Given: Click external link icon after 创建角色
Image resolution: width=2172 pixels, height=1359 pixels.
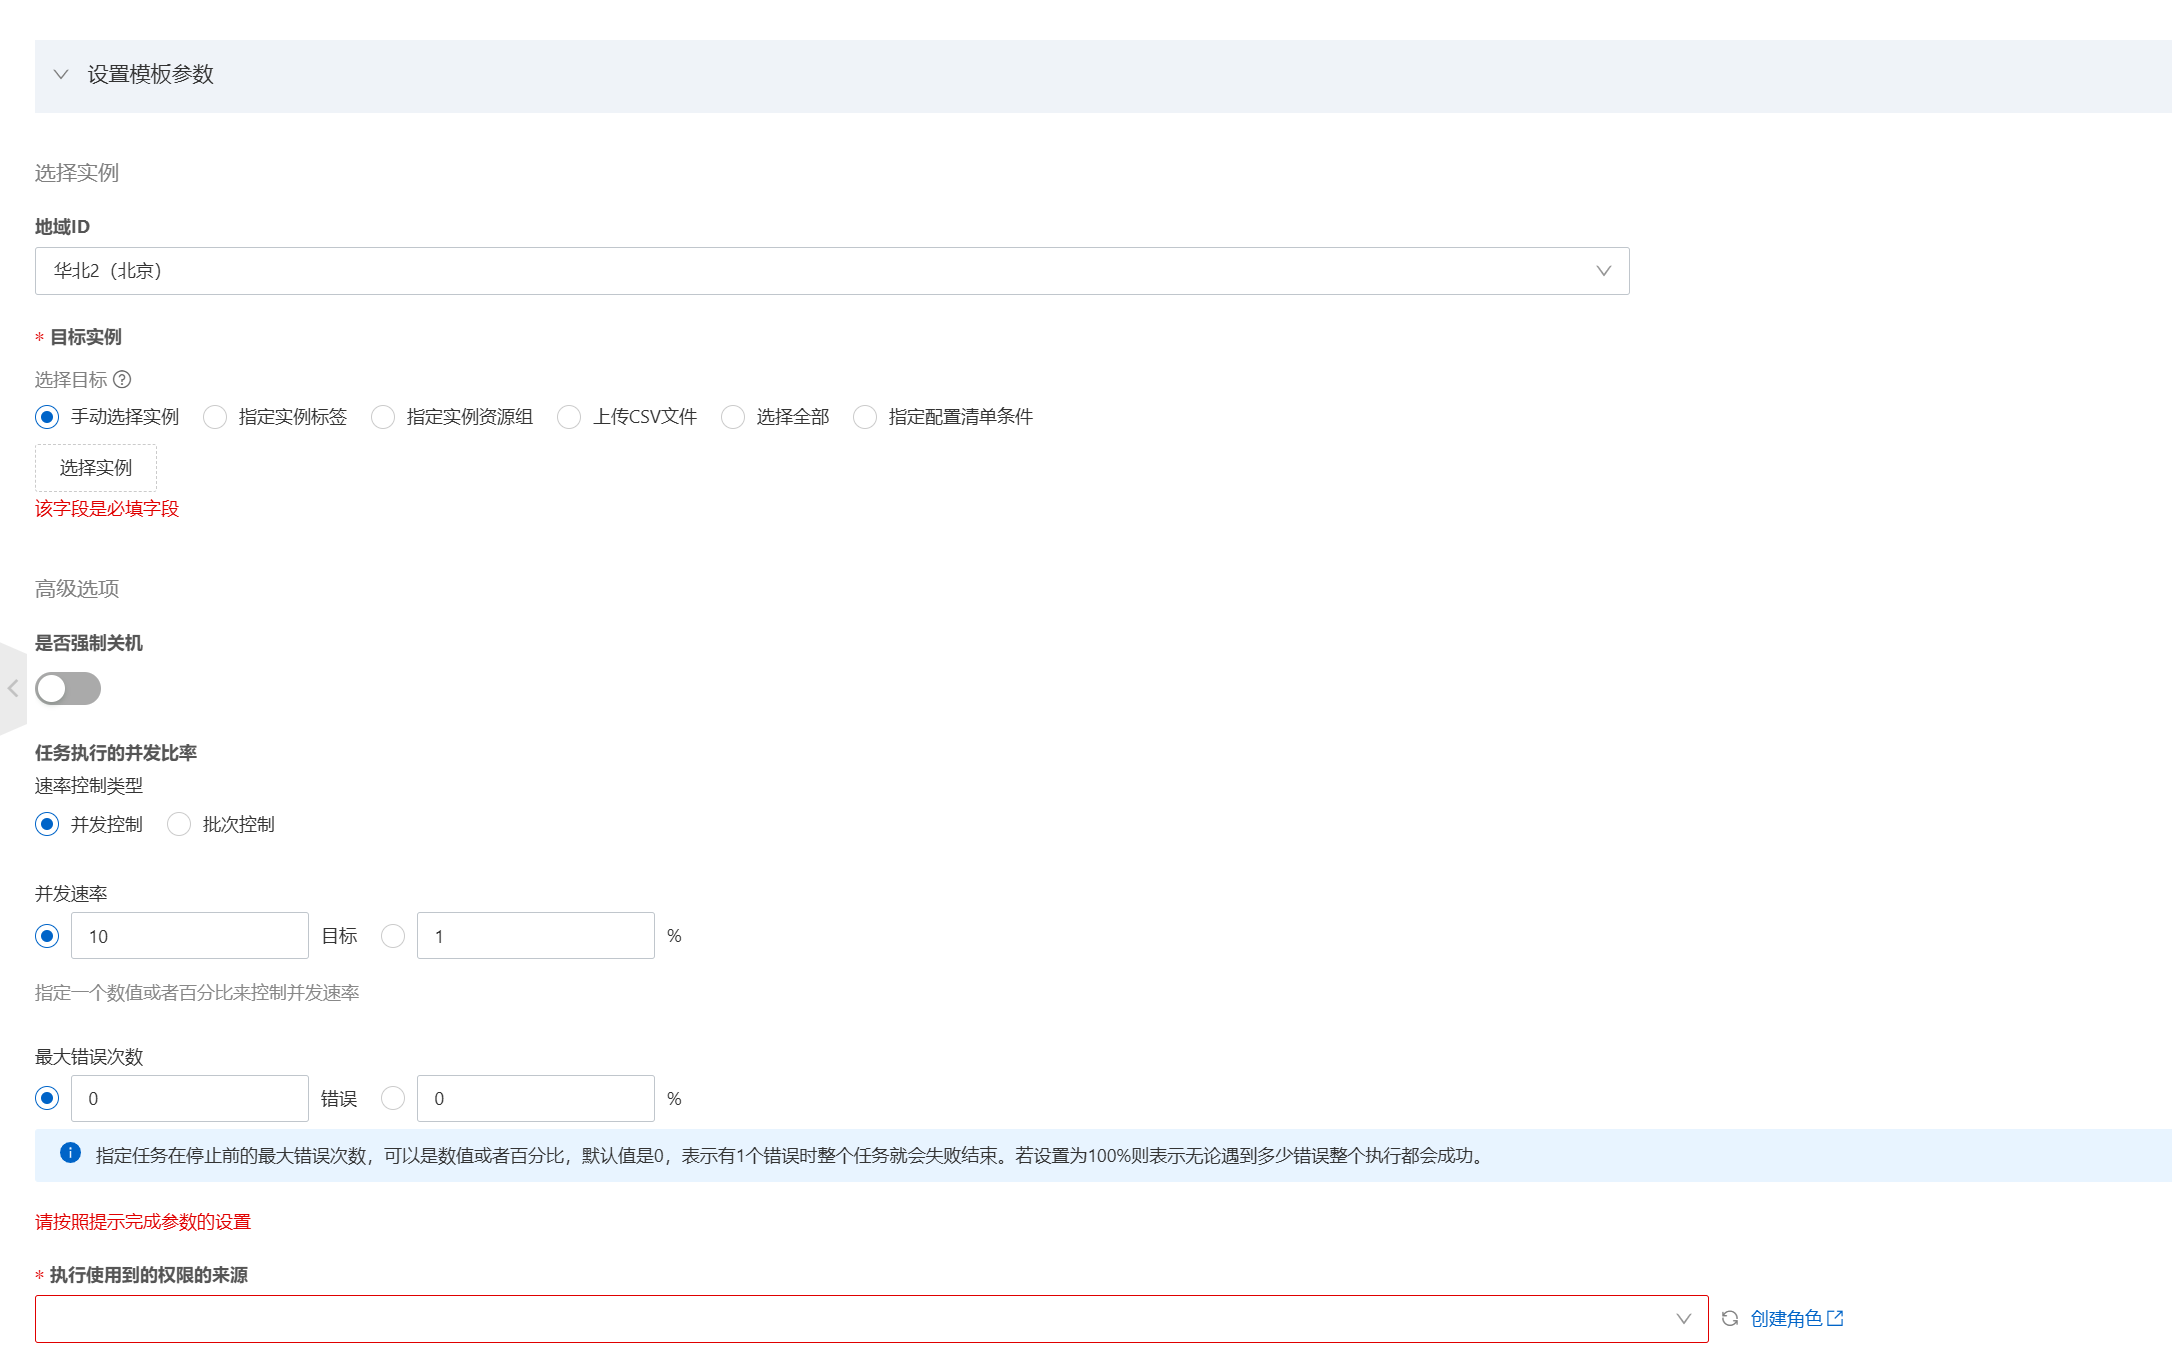Looking at the screenshot, I should (1835, 1319).
